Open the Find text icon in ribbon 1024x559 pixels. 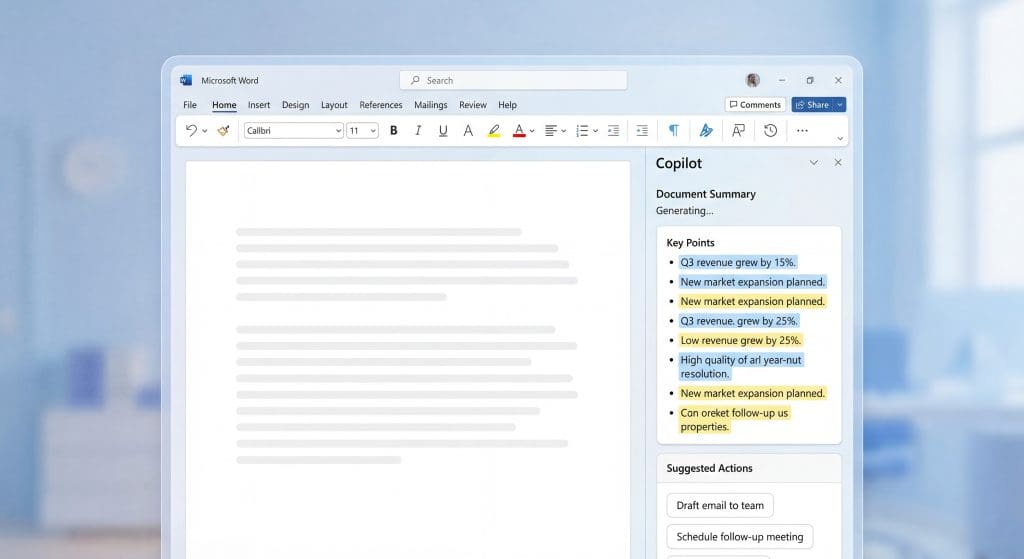pos(738,130)
